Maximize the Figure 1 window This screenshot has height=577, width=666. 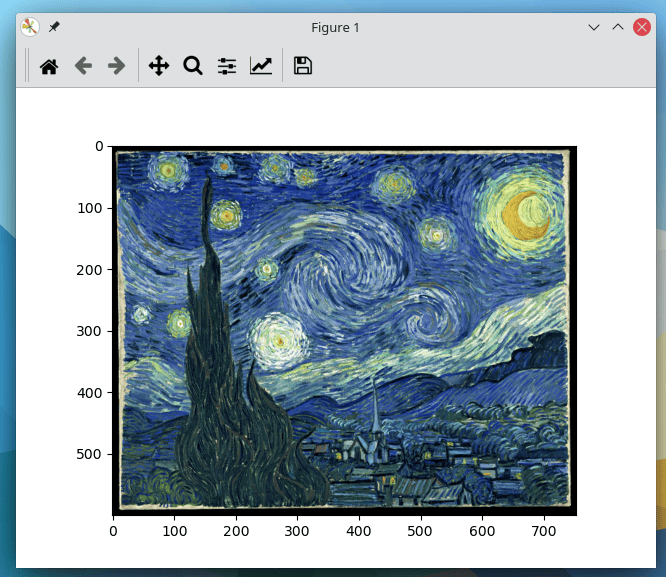coord(618,27)
